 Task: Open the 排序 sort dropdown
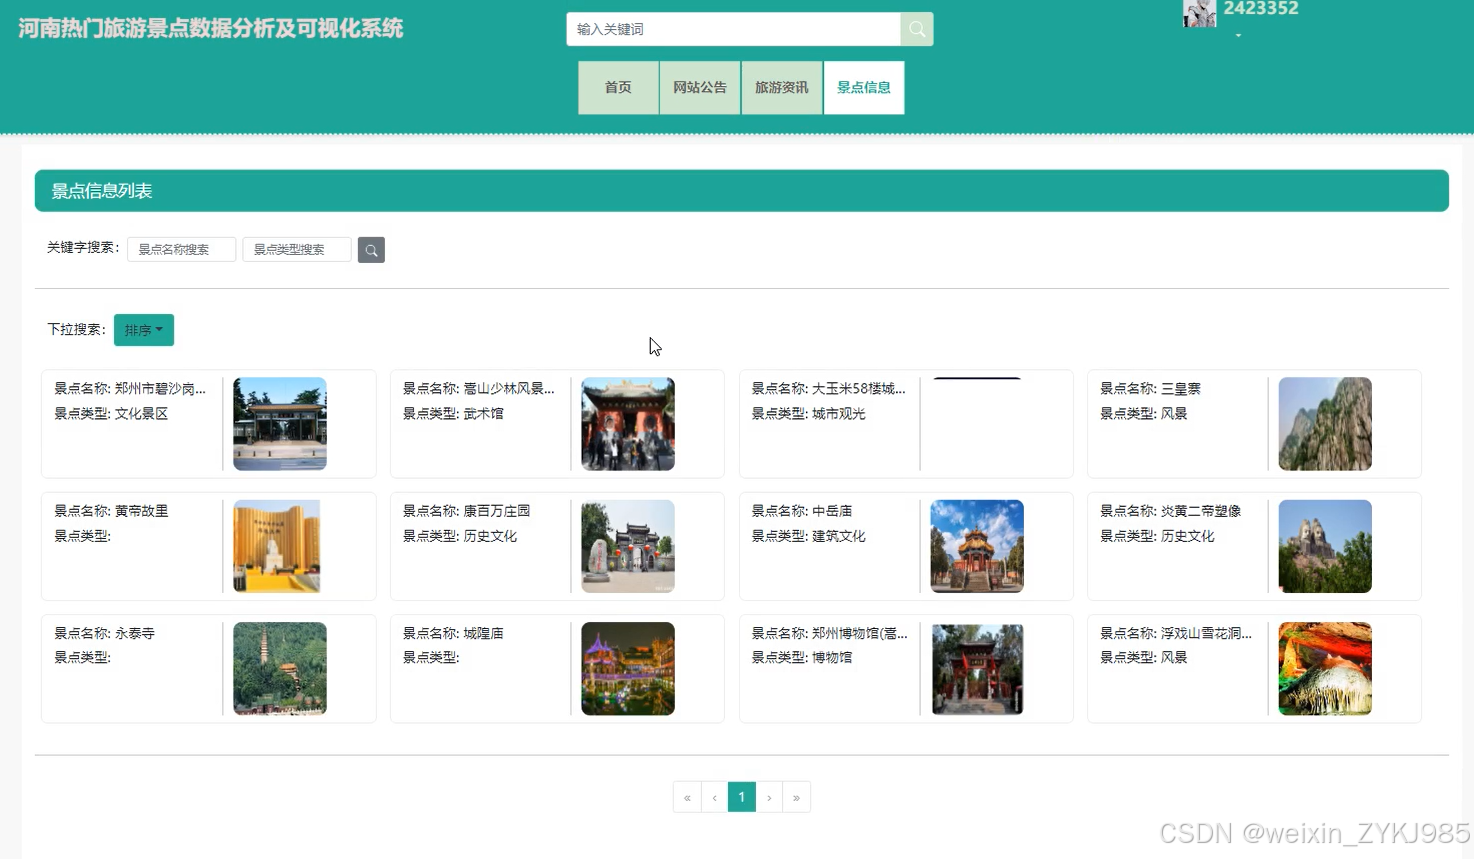[143, 329]
